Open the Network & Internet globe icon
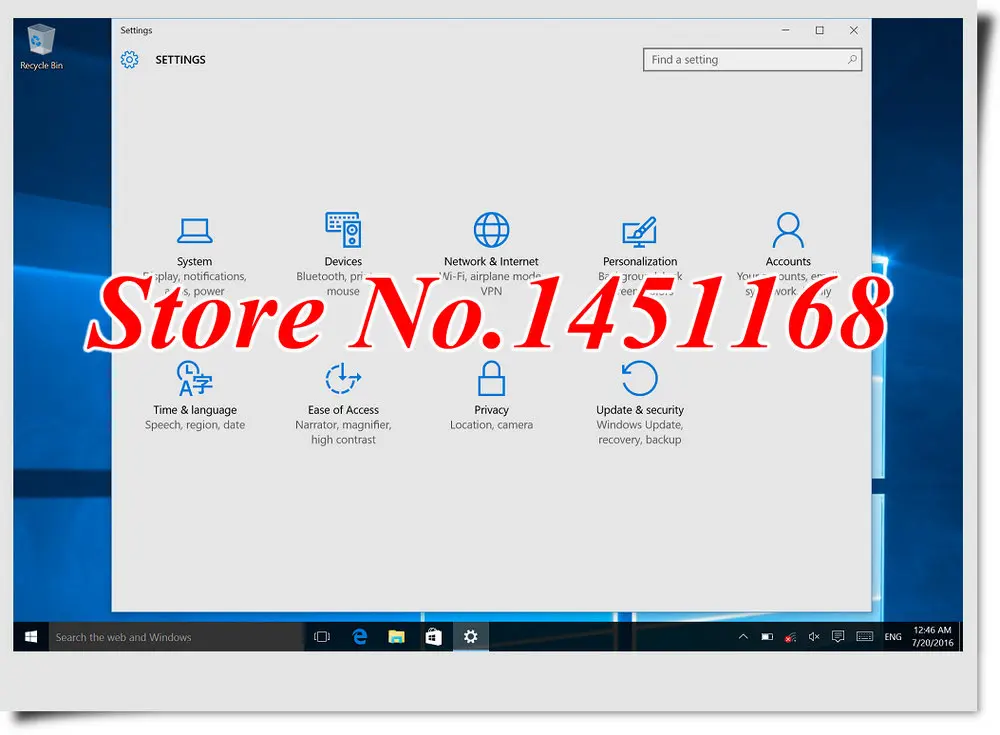1000x735 pixels. pyautogui.click(x=491, y=230)
